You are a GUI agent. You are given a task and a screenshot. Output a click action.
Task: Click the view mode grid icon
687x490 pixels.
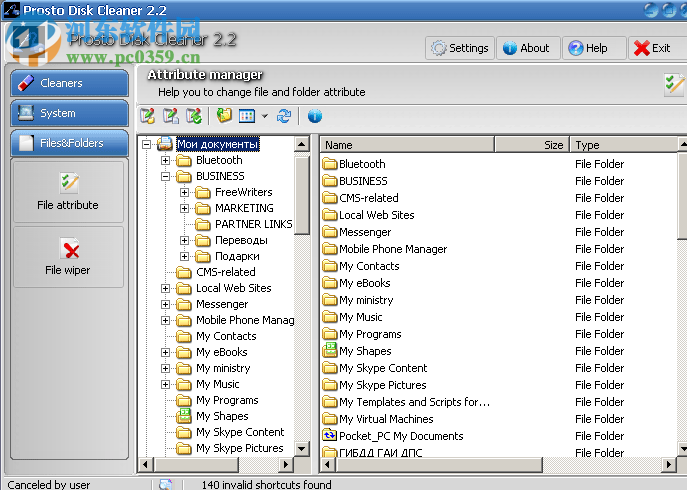[247, 116]
